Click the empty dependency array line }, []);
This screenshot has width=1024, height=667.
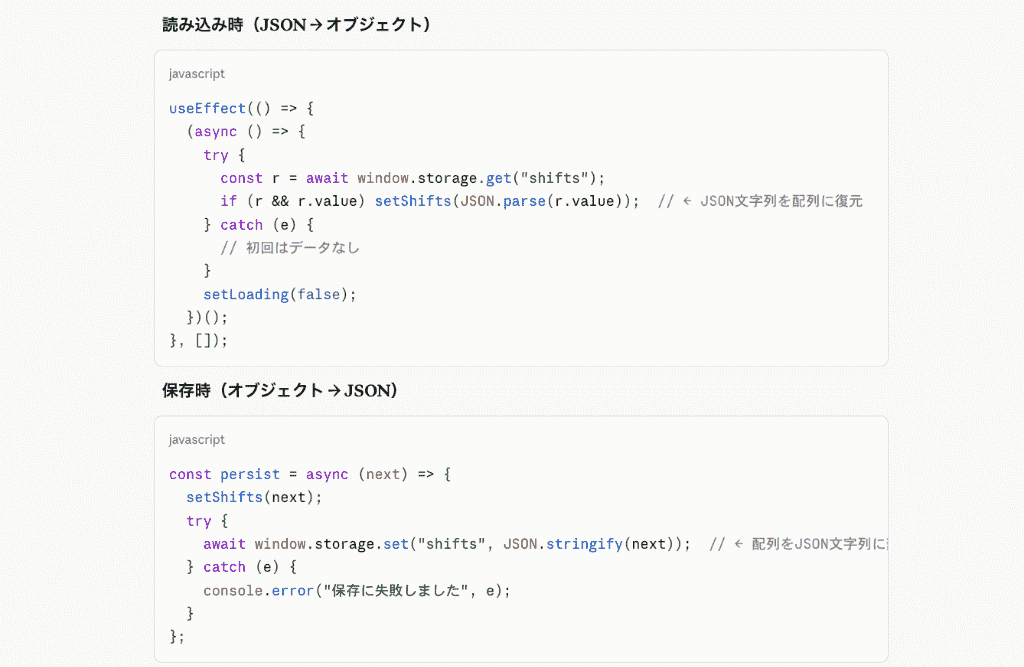click(199, 340)
